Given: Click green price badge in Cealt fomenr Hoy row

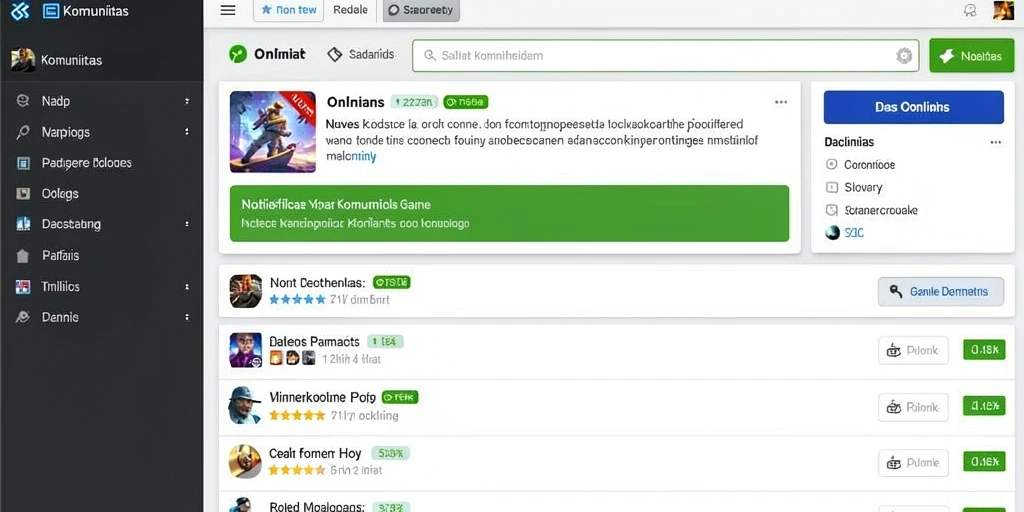Looking at the screenshot, I should coord(984,462).
